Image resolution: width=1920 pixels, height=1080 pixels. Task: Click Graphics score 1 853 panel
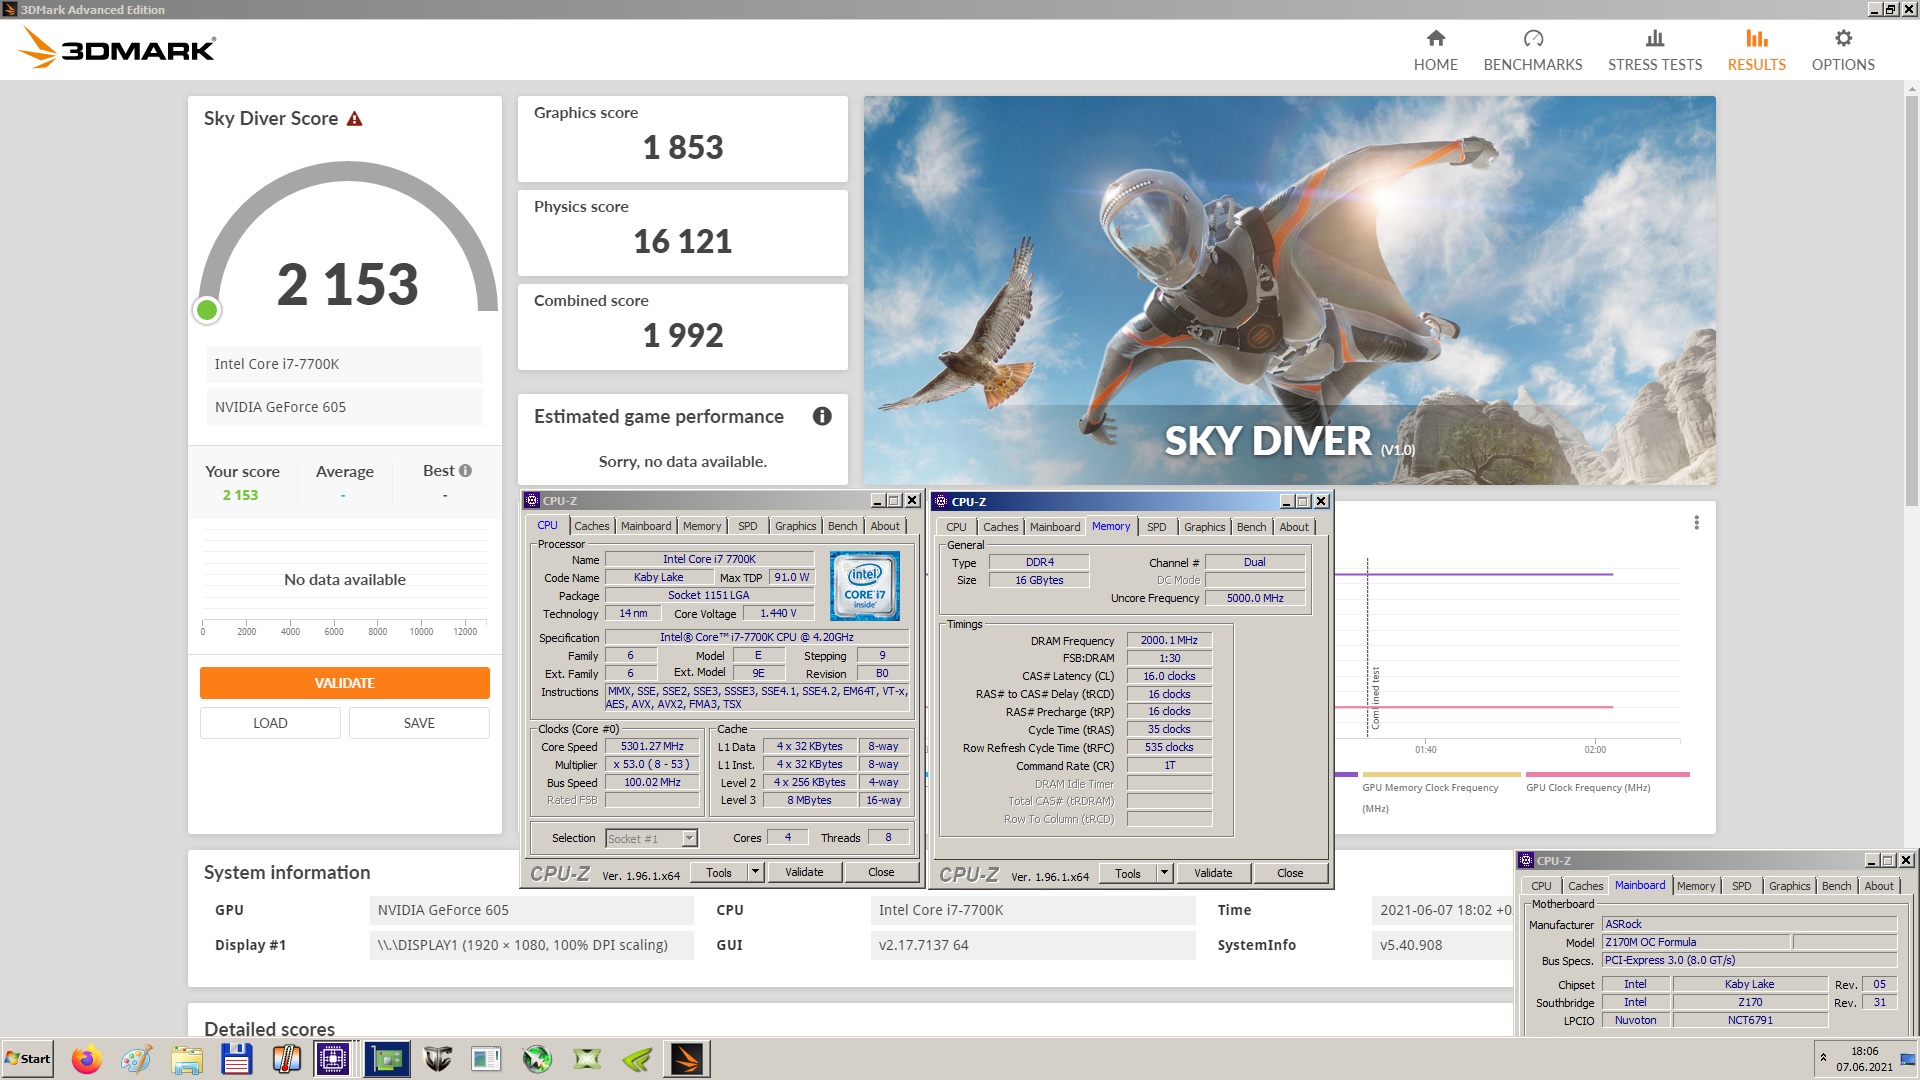click(x=682, y=138)
